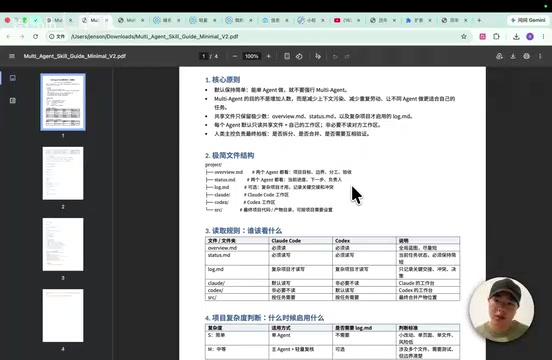Viewport: 552px width, 360px height.
Task: Reload the current page
Action: [36, 36]
